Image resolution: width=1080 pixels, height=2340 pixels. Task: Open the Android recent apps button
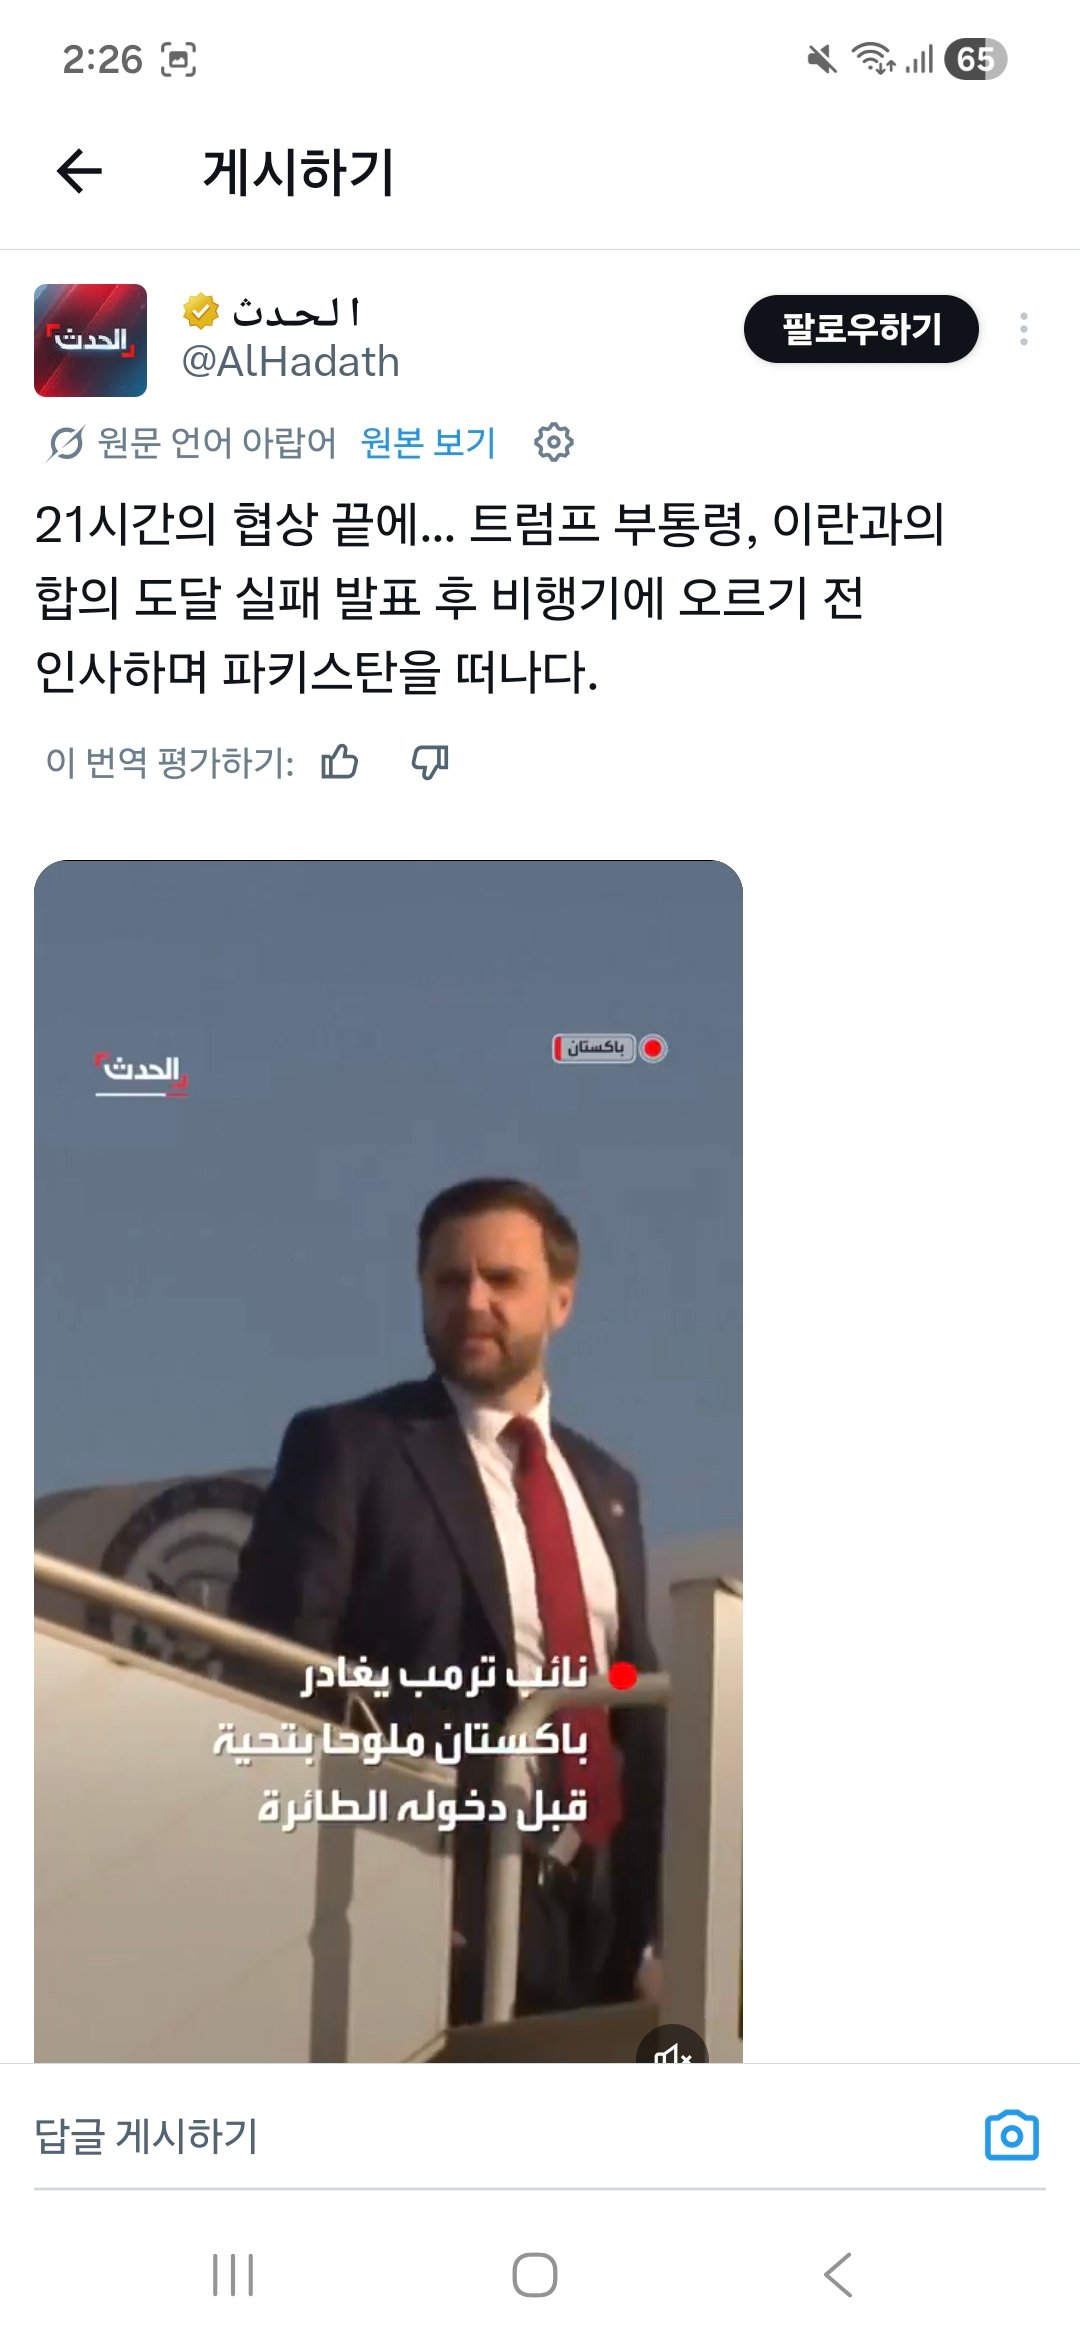click(x=233, y=2275)
